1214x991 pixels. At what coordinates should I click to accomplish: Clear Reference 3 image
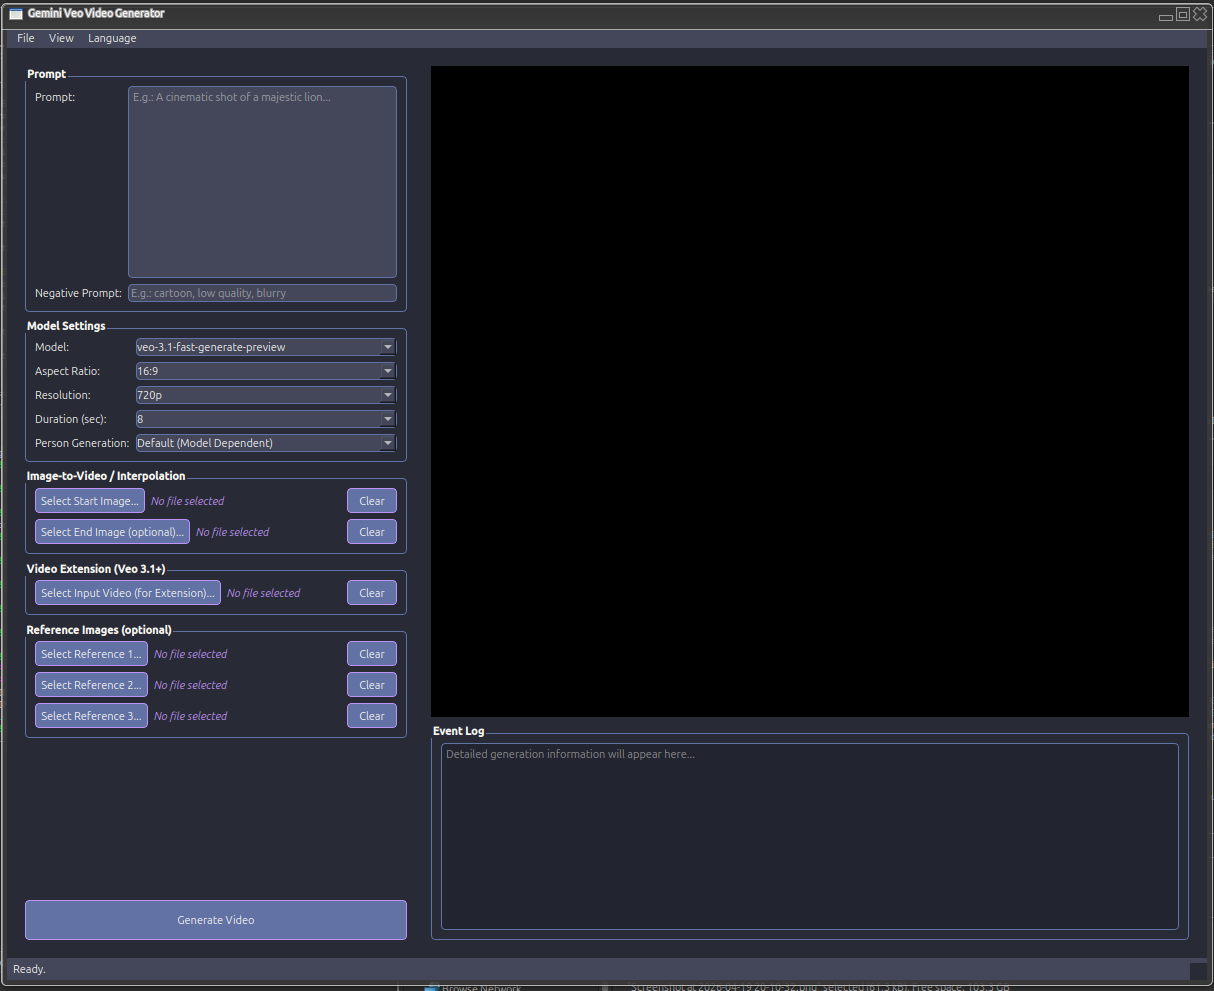click(372, 716)
